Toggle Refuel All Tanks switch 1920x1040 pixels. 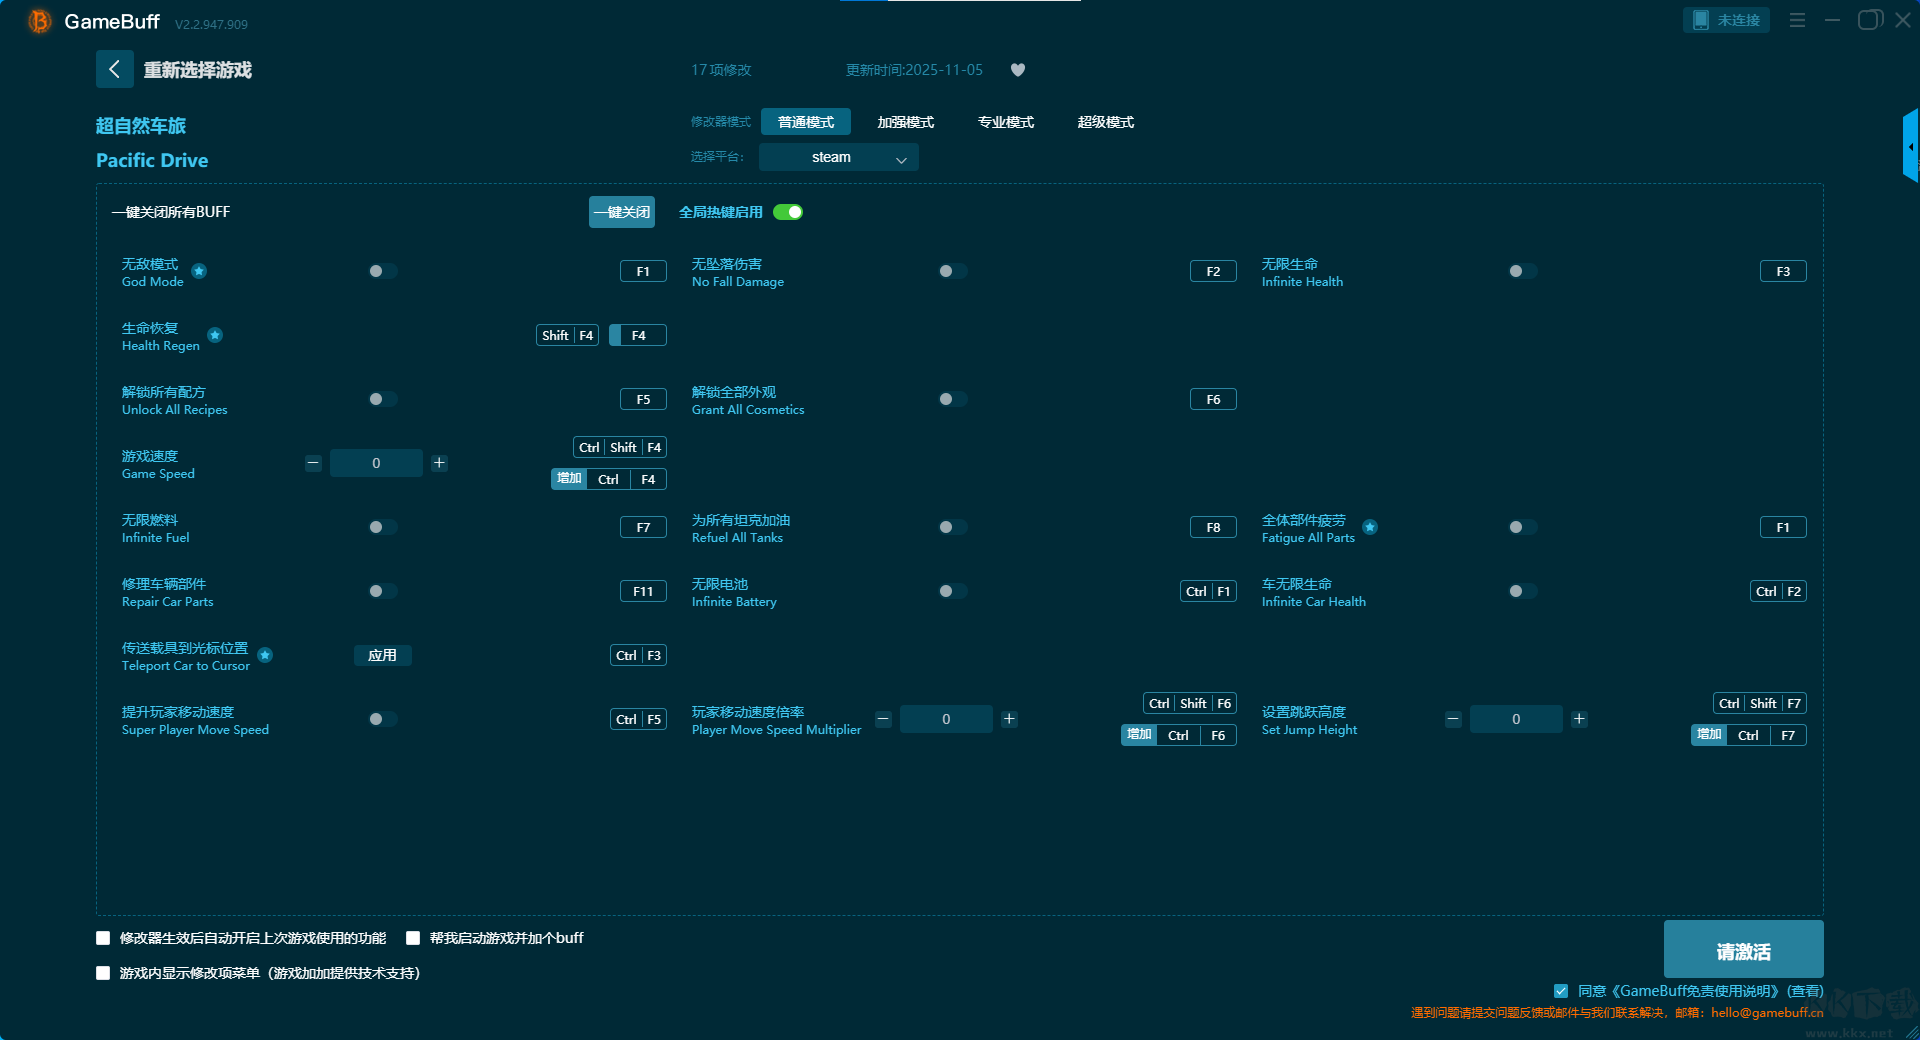[x=953, y=527]
